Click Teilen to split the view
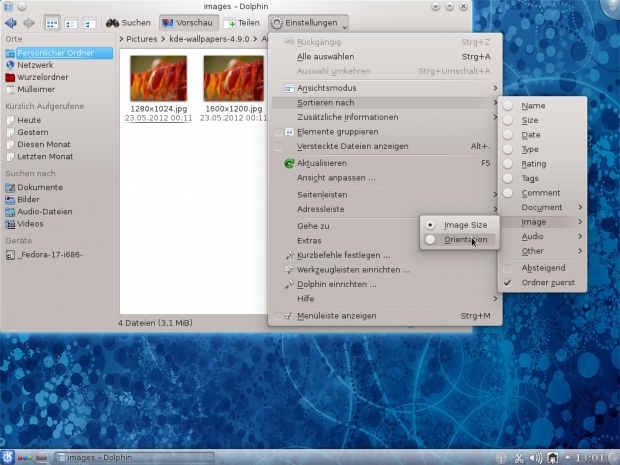 [x=242, y=22]
